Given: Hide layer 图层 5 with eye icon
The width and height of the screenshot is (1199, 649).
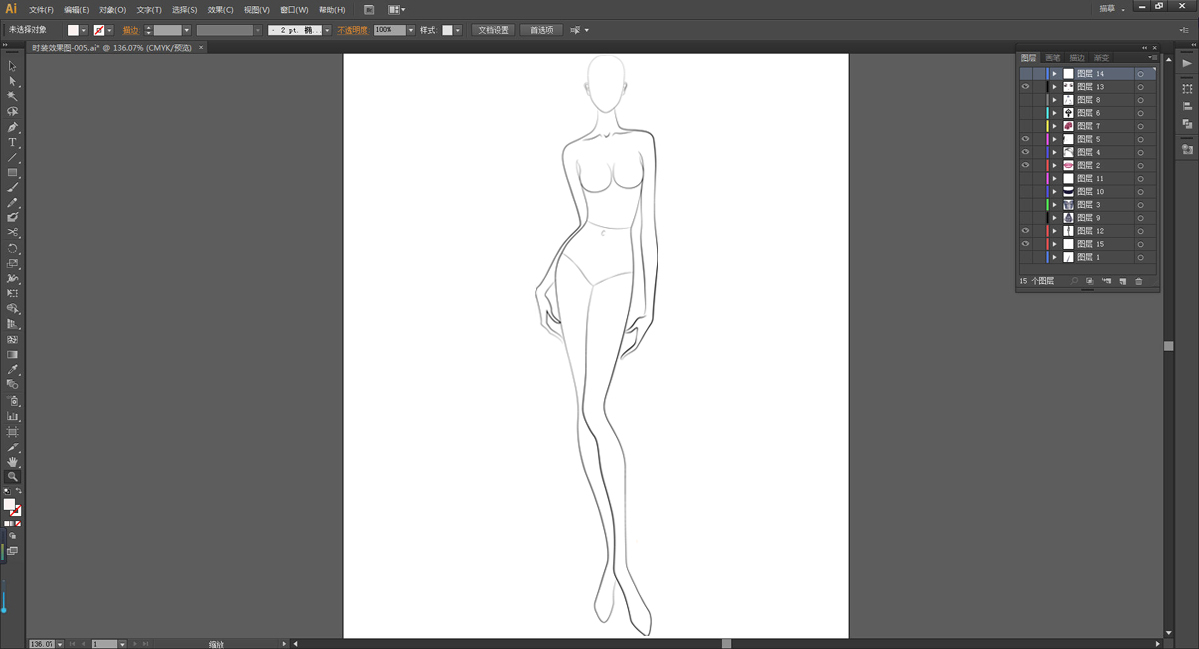Looking at the screenshot, I should [1025, 139].
